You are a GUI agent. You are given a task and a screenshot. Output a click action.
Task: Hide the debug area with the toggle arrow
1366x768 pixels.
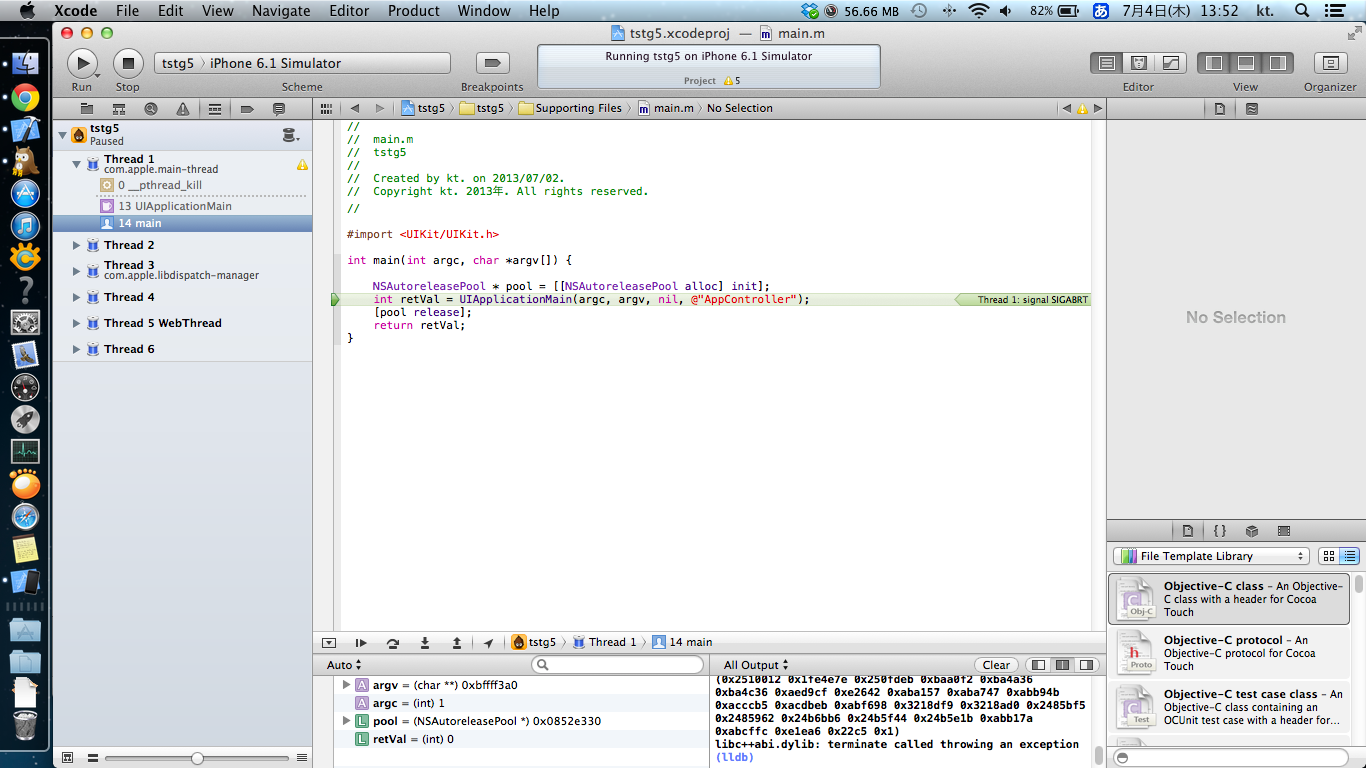(329, 642)
